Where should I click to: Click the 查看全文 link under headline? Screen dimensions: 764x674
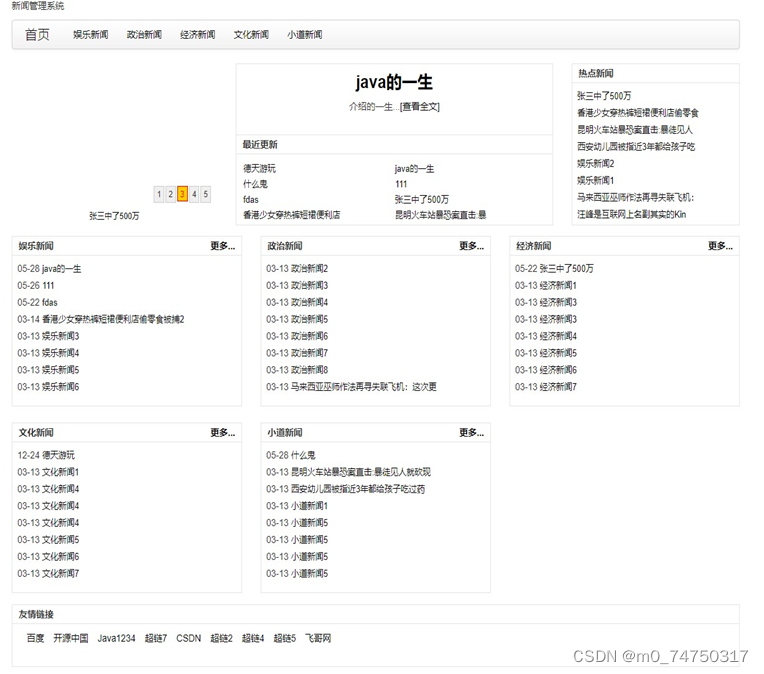click(419, 107)
